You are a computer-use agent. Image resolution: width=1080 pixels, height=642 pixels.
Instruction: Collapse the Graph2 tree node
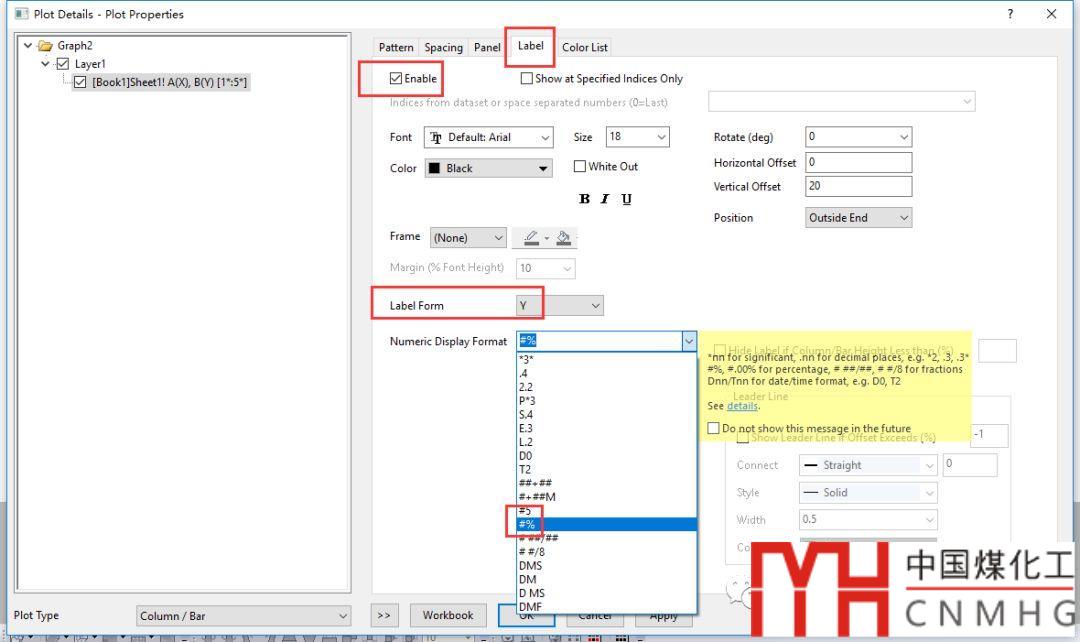click(28, 45)
